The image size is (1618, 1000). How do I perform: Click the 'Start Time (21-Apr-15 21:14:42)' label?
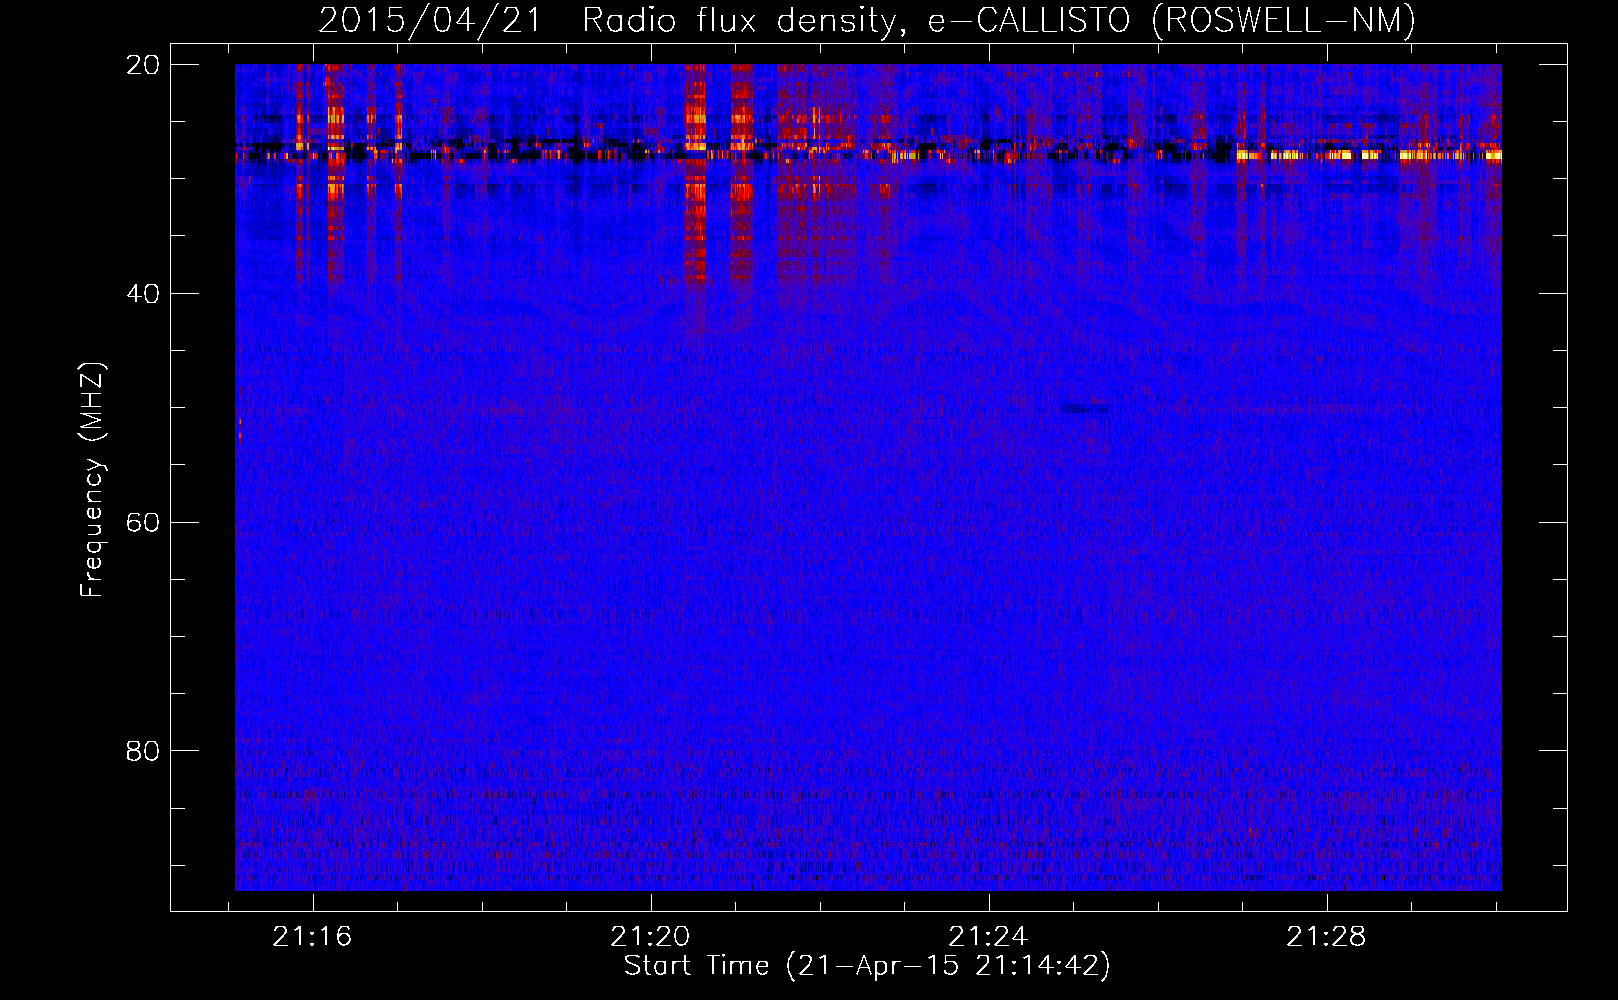(x=867, y=966)
